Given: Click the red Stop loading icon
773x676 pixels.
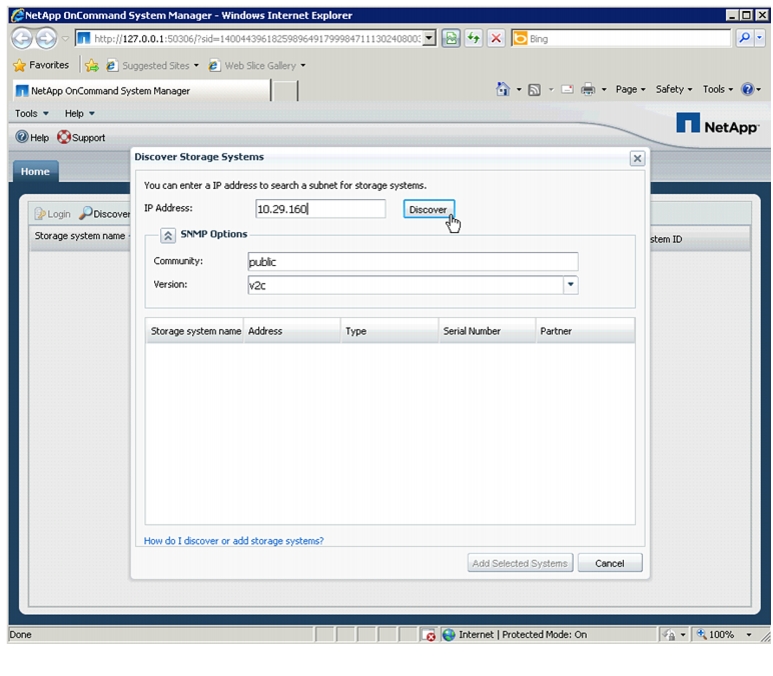Looking at the screenshot, I should tap(496, 38).
